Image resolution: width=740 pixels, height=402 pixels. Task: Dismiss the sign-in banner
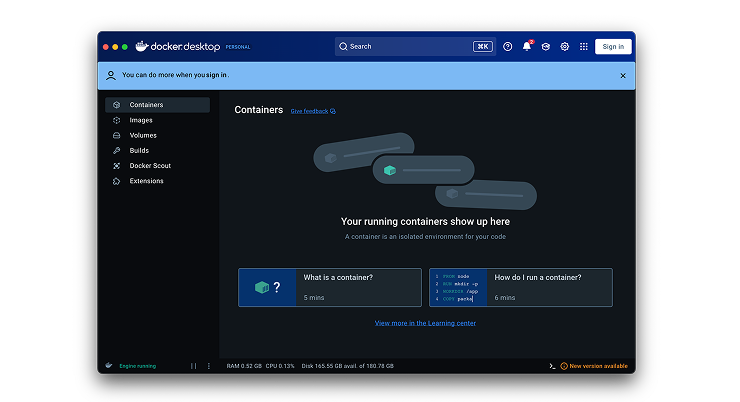click(x=623, y=75)
